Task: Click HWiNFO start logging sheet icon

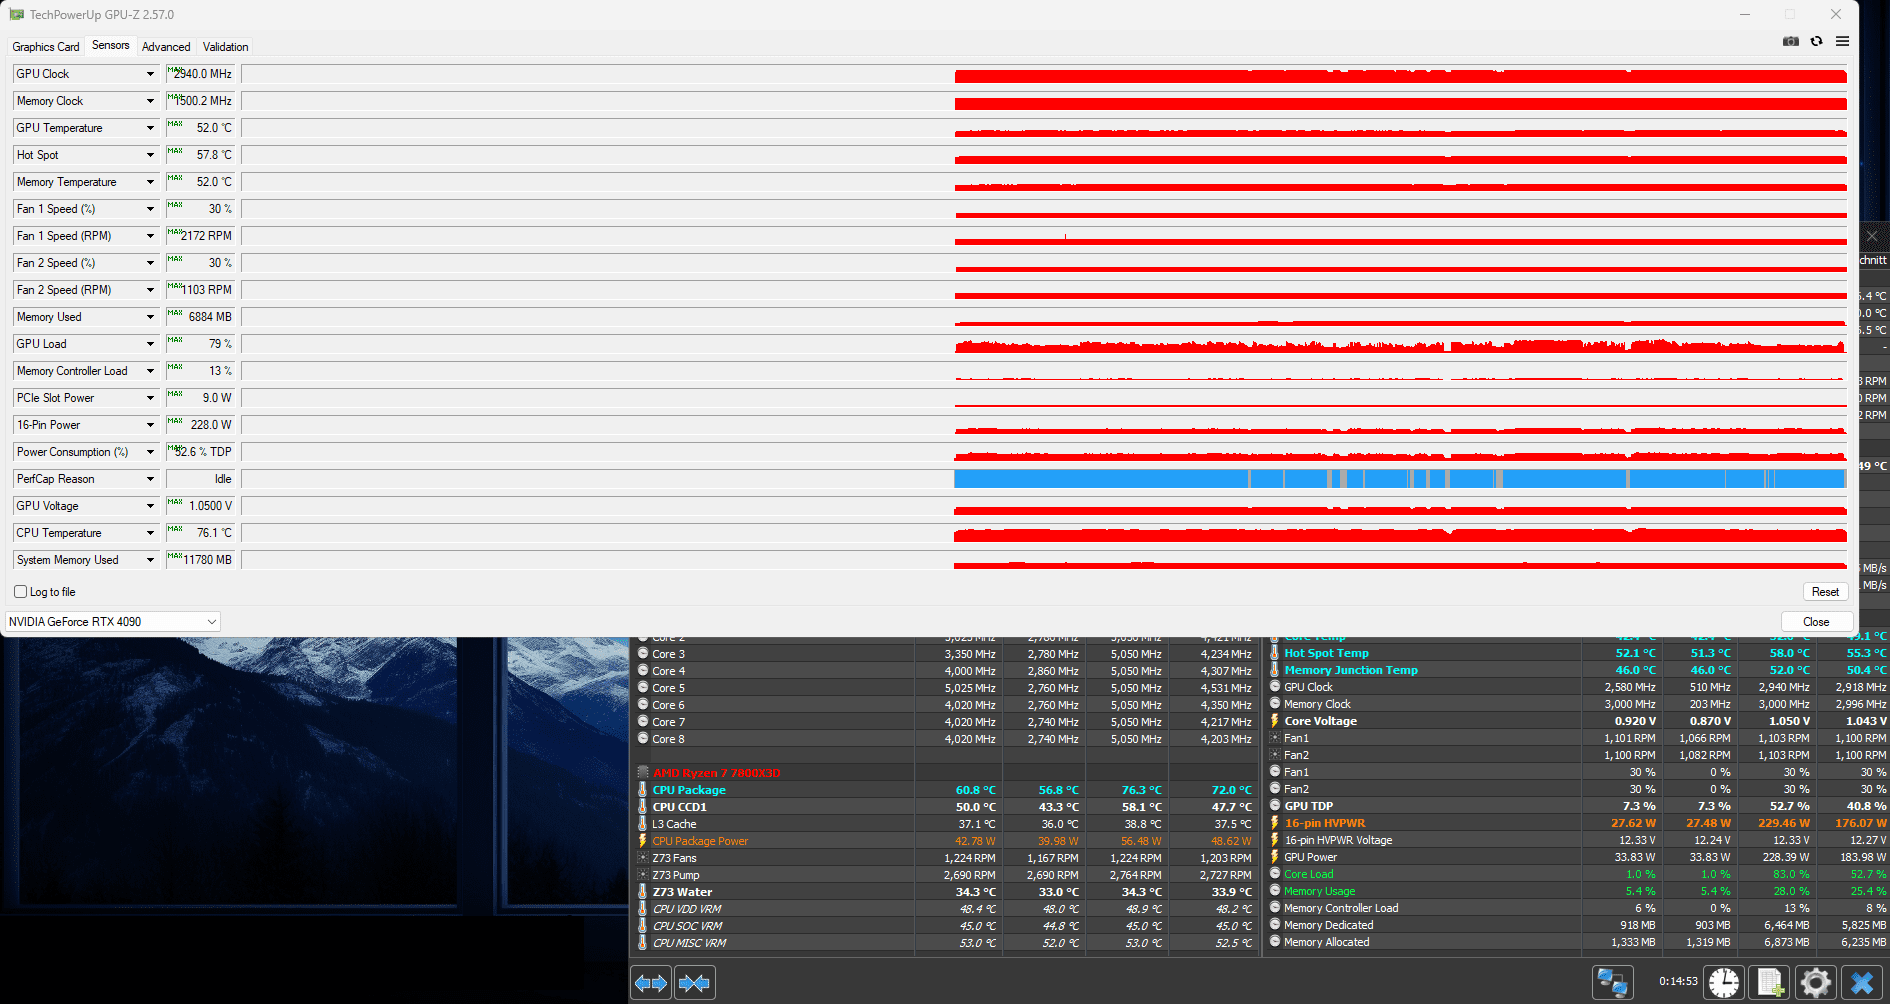Action: tap(1770, 983)
